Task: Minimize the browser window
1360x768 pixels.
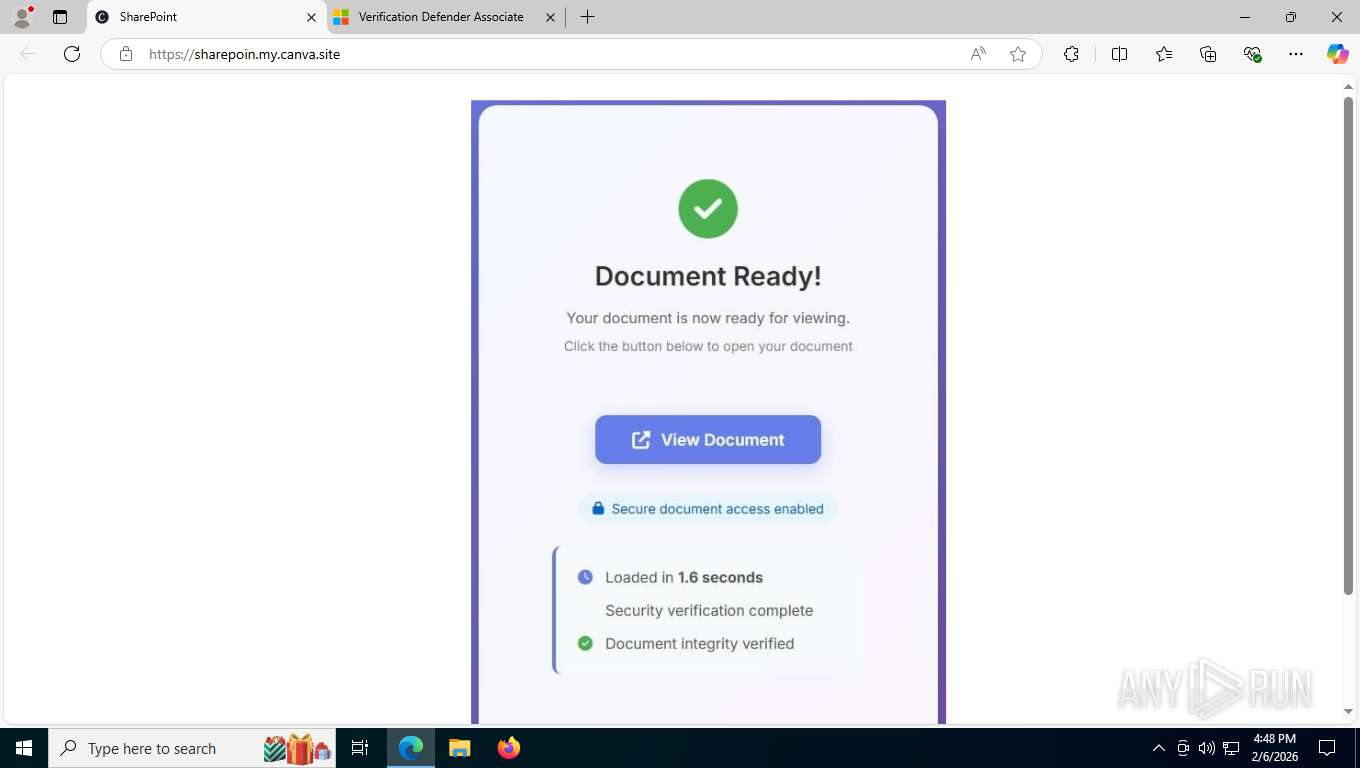Action: [1245, 17]
